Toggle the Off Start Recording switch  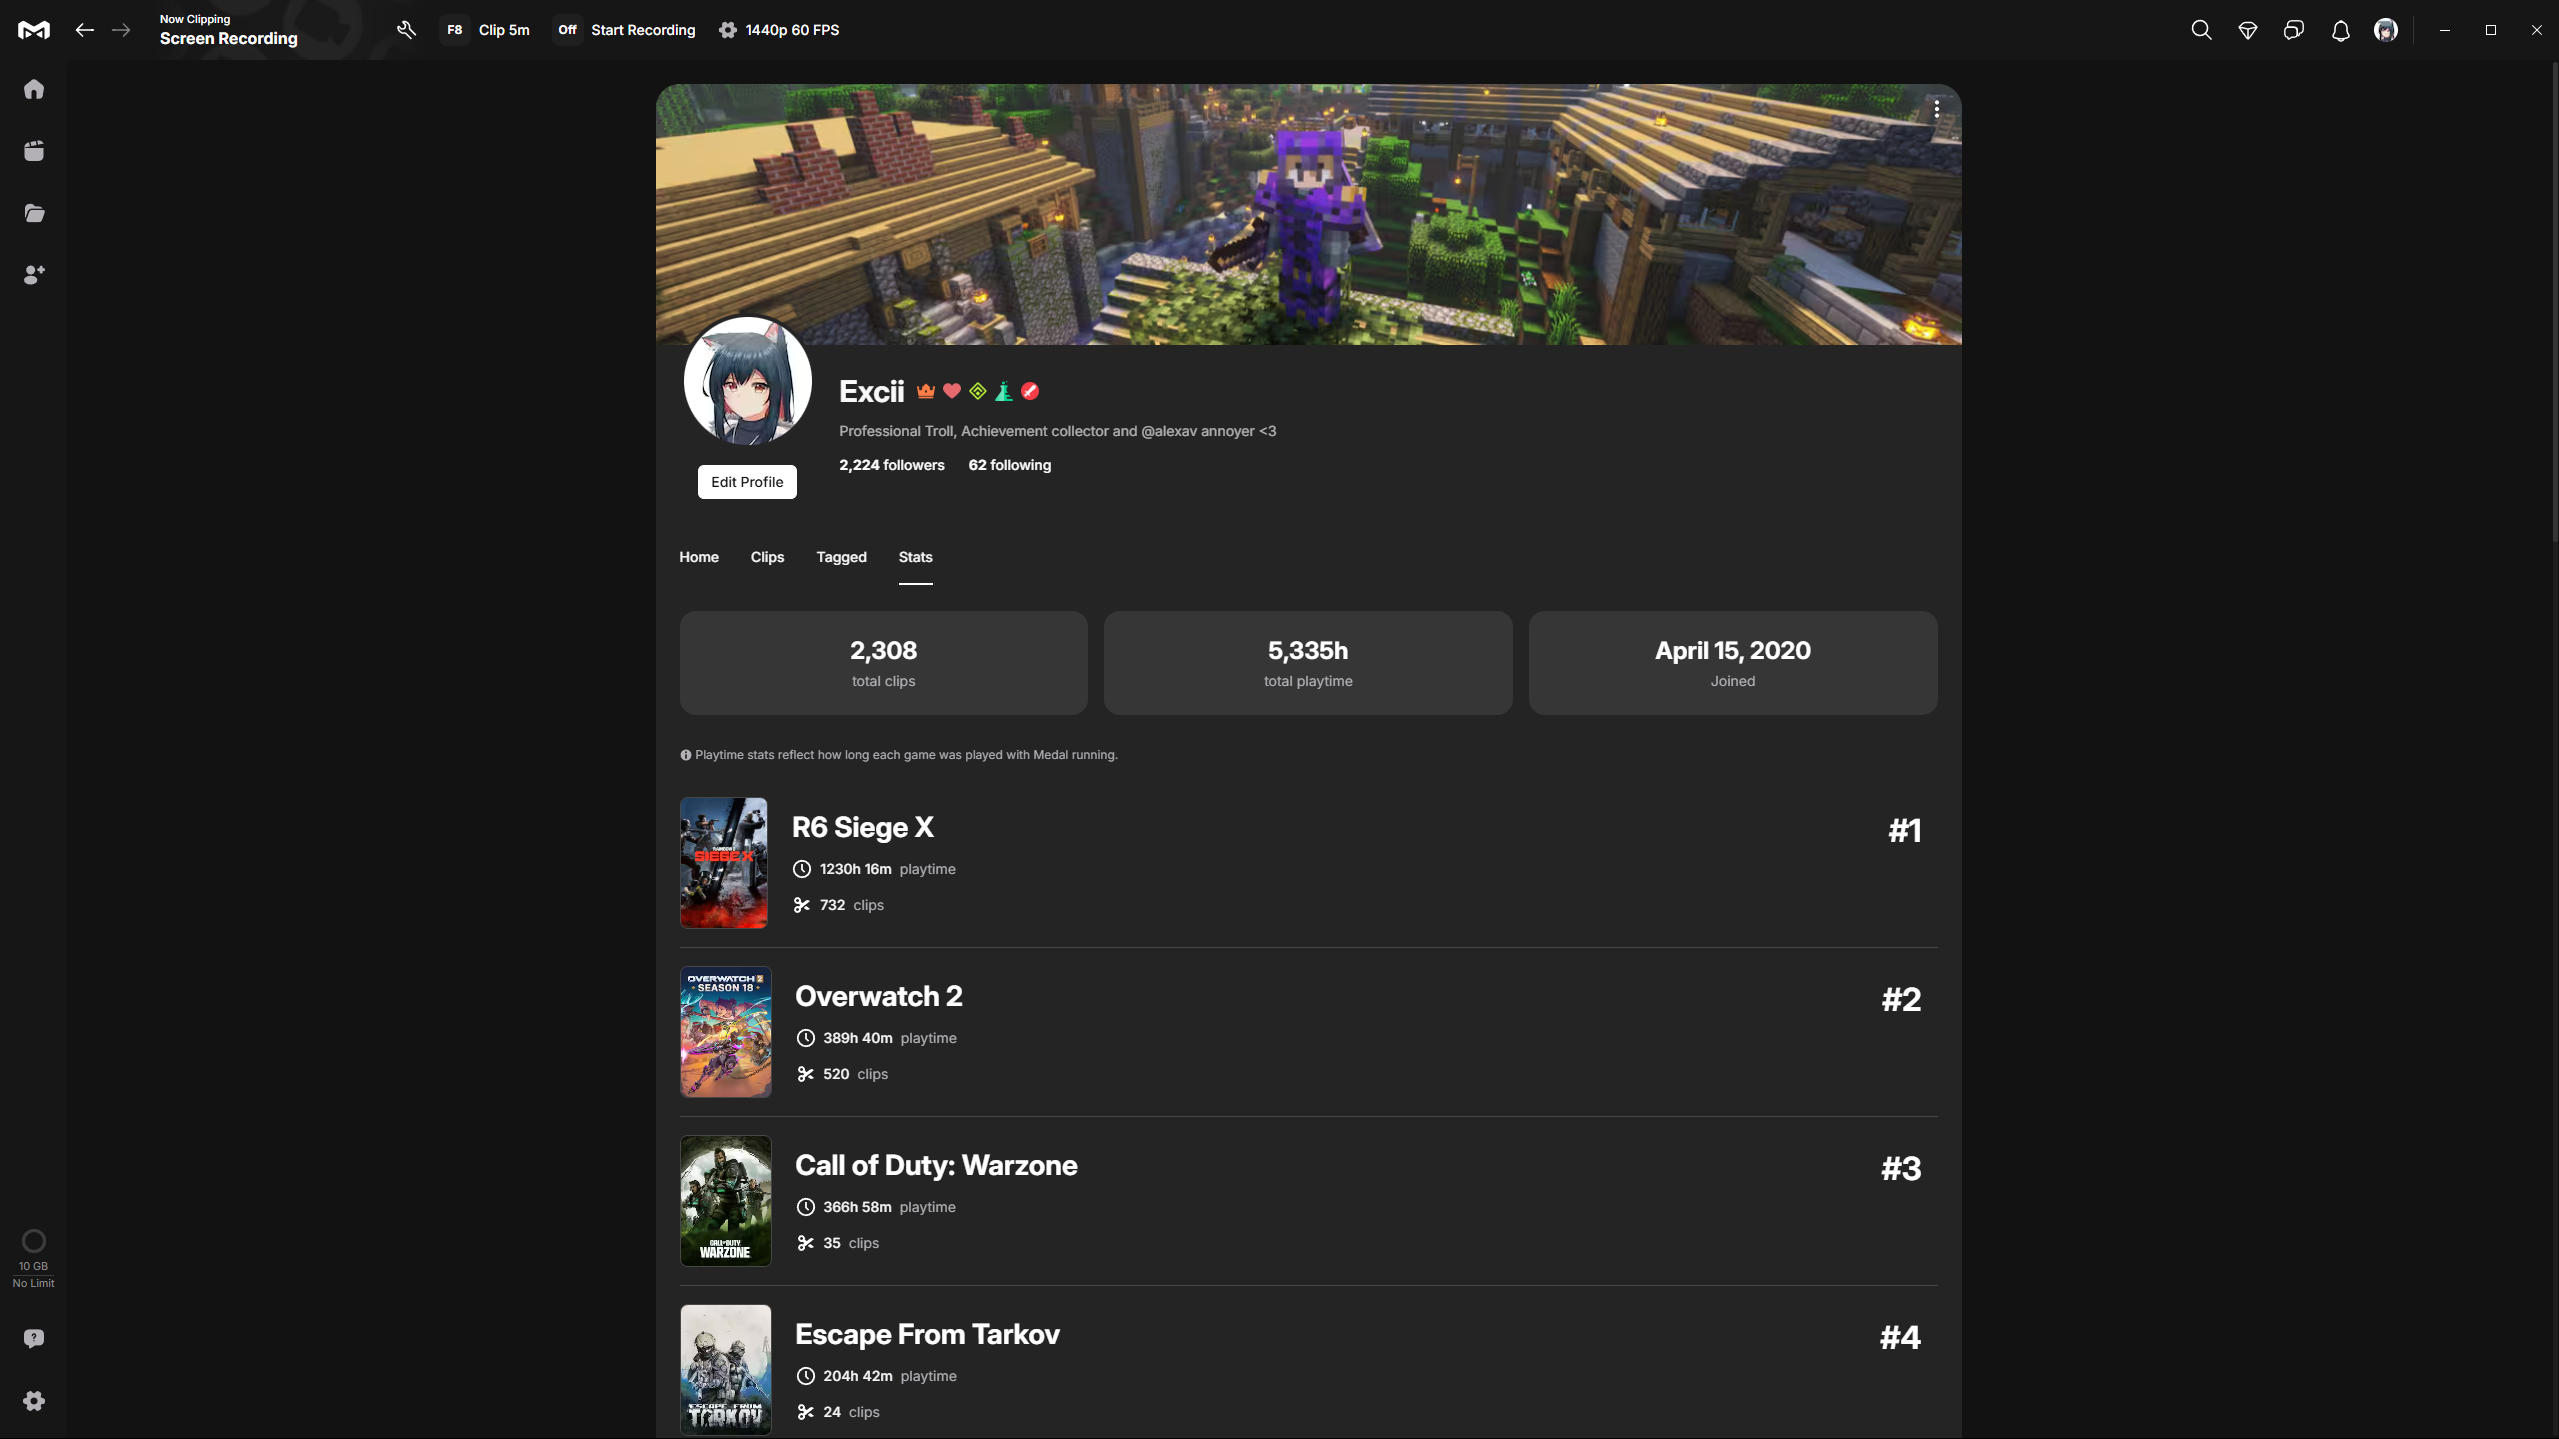[567, 30]
